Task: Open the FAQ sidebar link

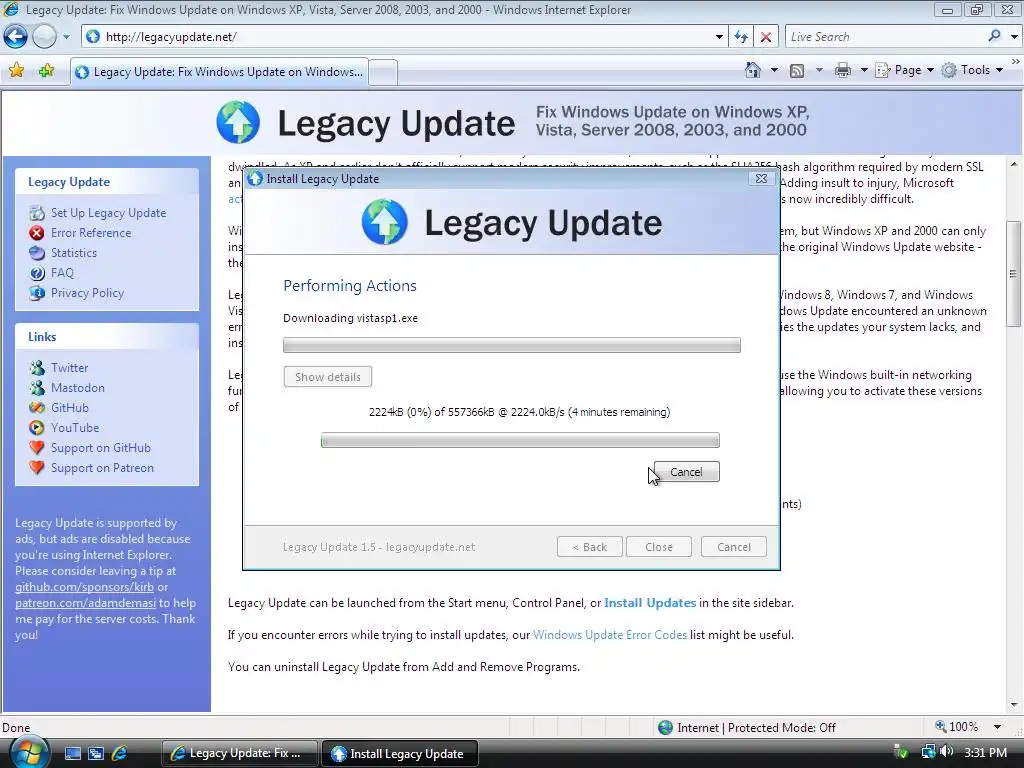Action: coord(62,273)
